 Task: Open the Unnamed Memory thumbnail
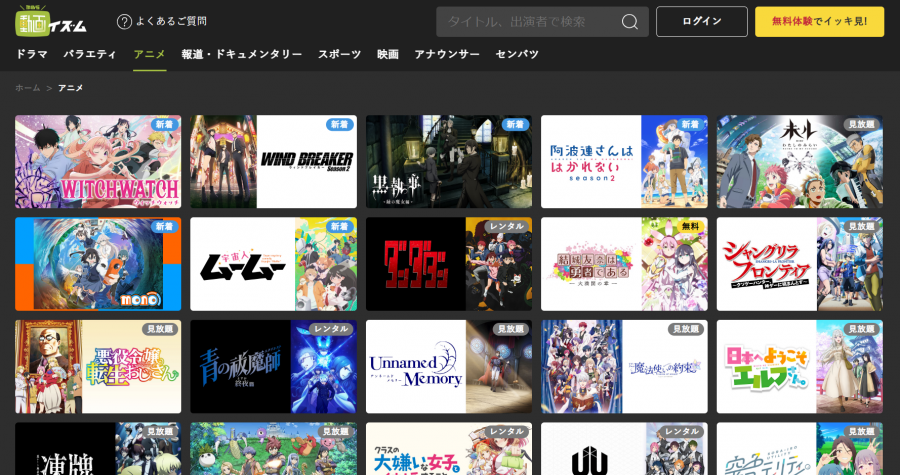click(x=449, y=367)
